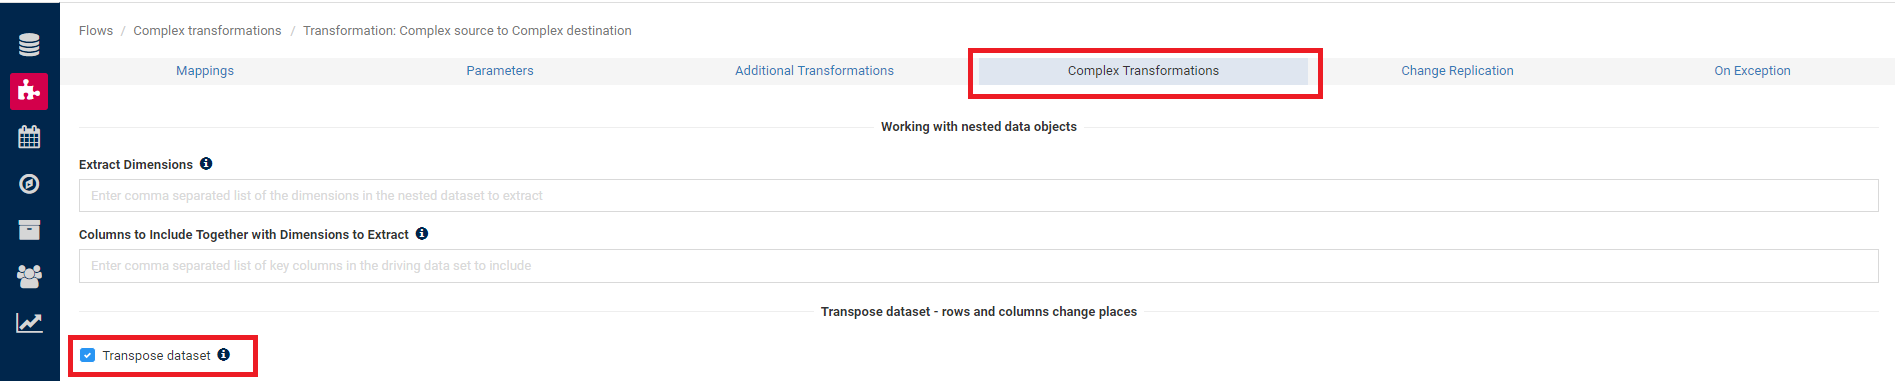Switch to Change Replication tab

click(1457, 71)
